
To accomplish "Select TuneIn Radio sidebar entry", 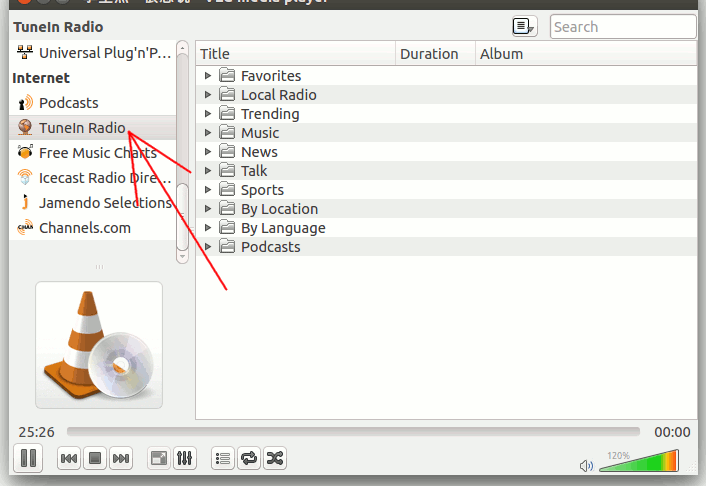I will click(x=93, y=128).
